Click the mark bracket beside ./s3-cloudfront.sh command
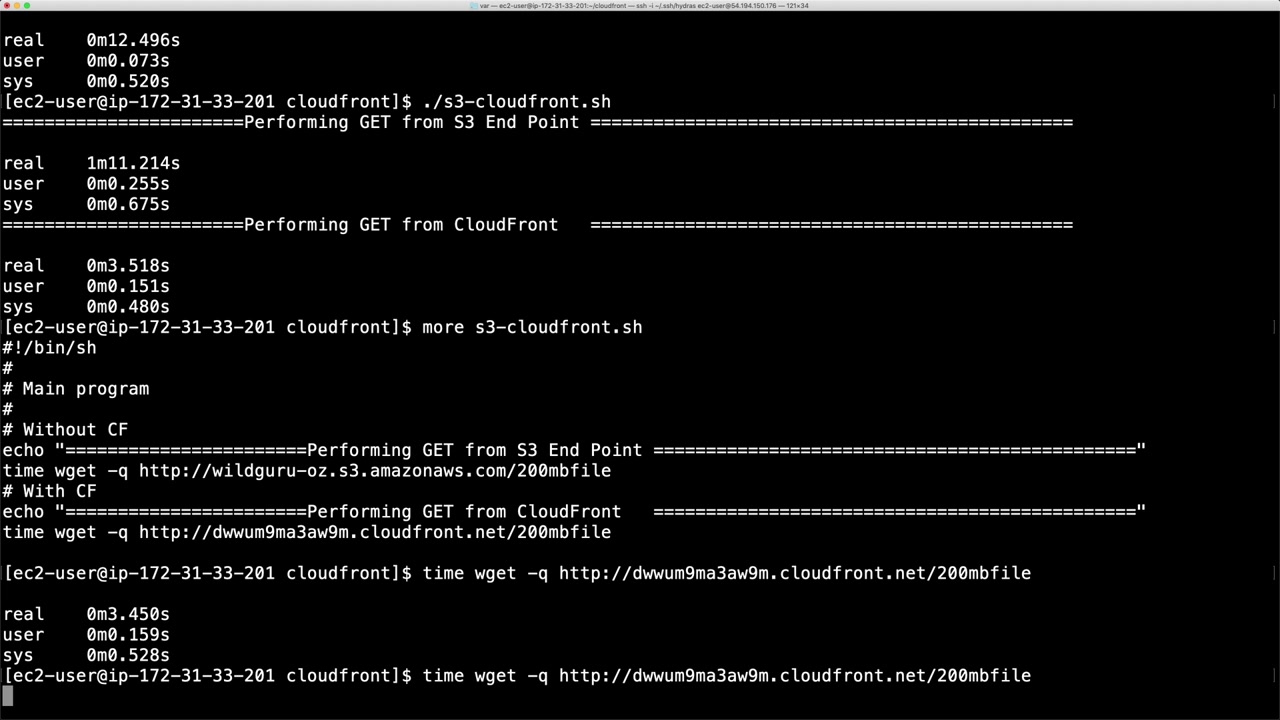 1275,102
